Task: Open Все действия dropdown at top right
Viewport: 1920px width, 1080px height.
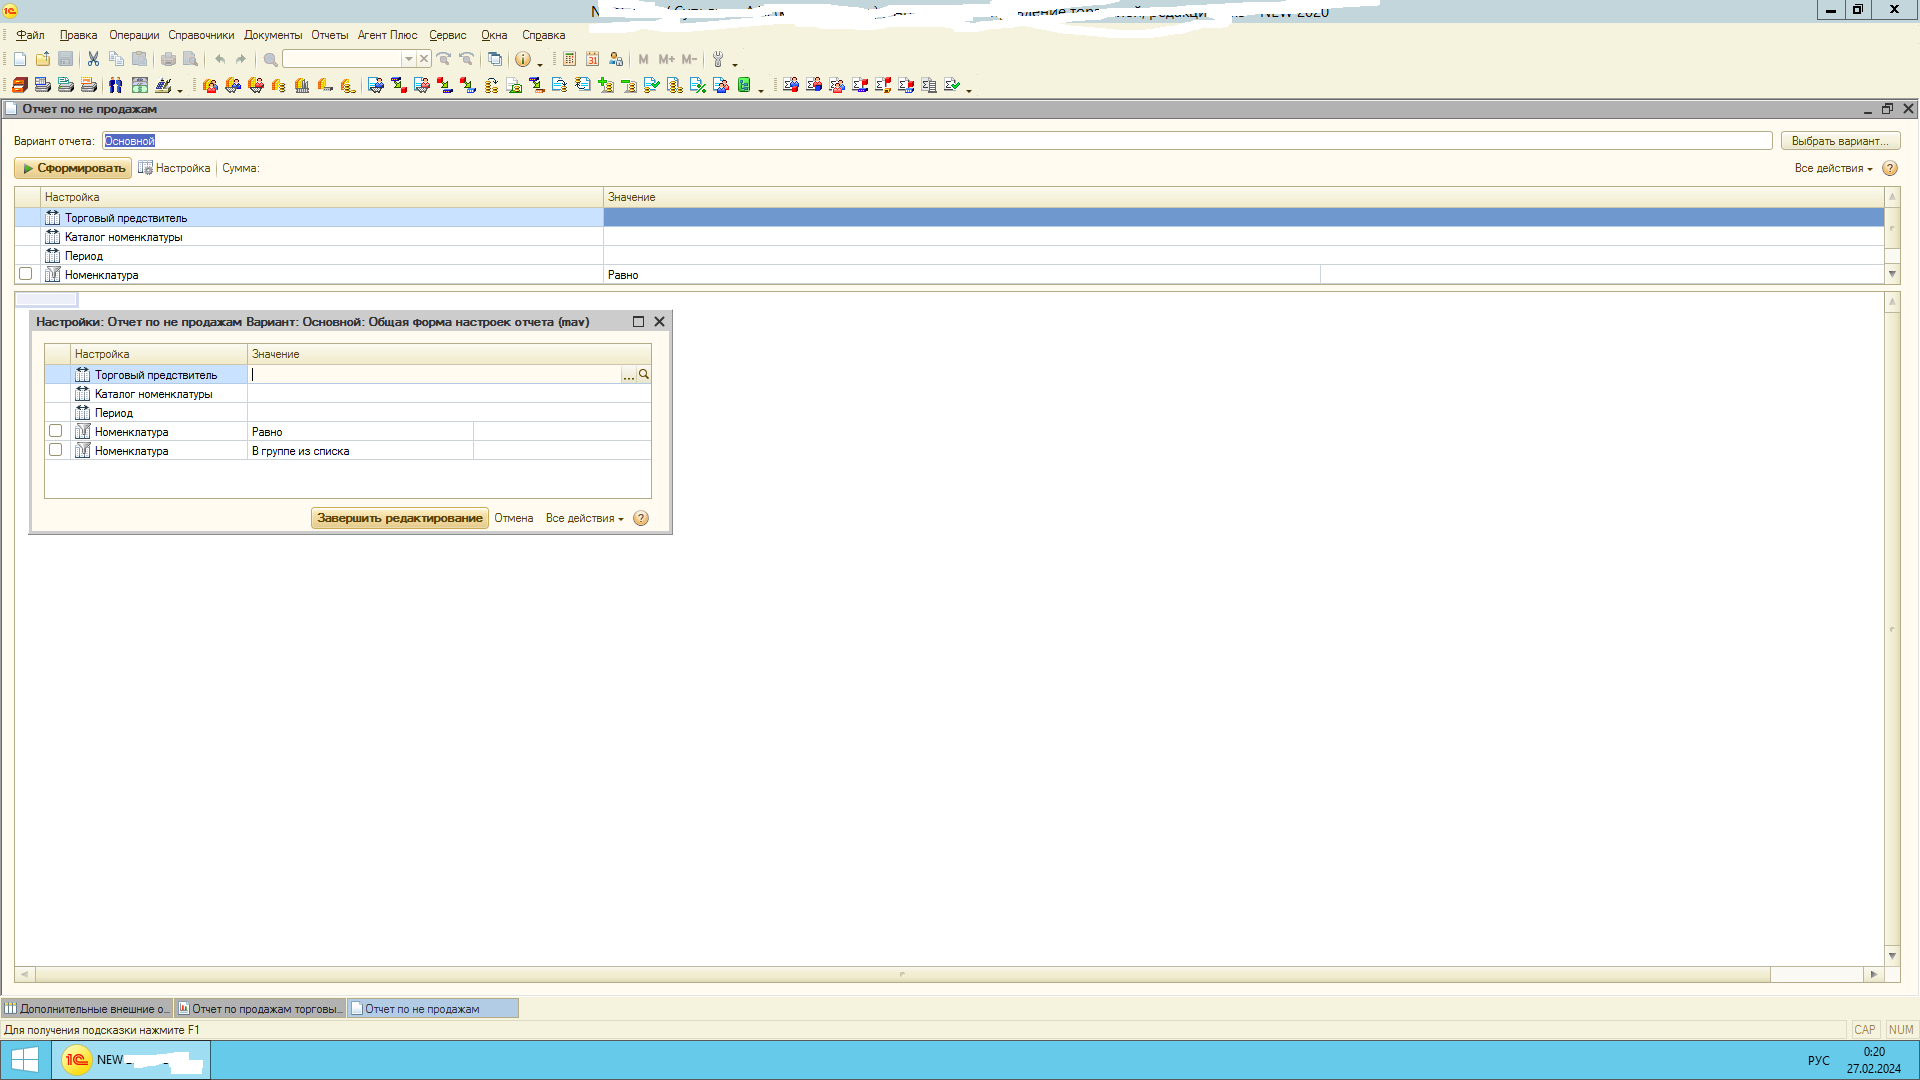Action: 1832,168
